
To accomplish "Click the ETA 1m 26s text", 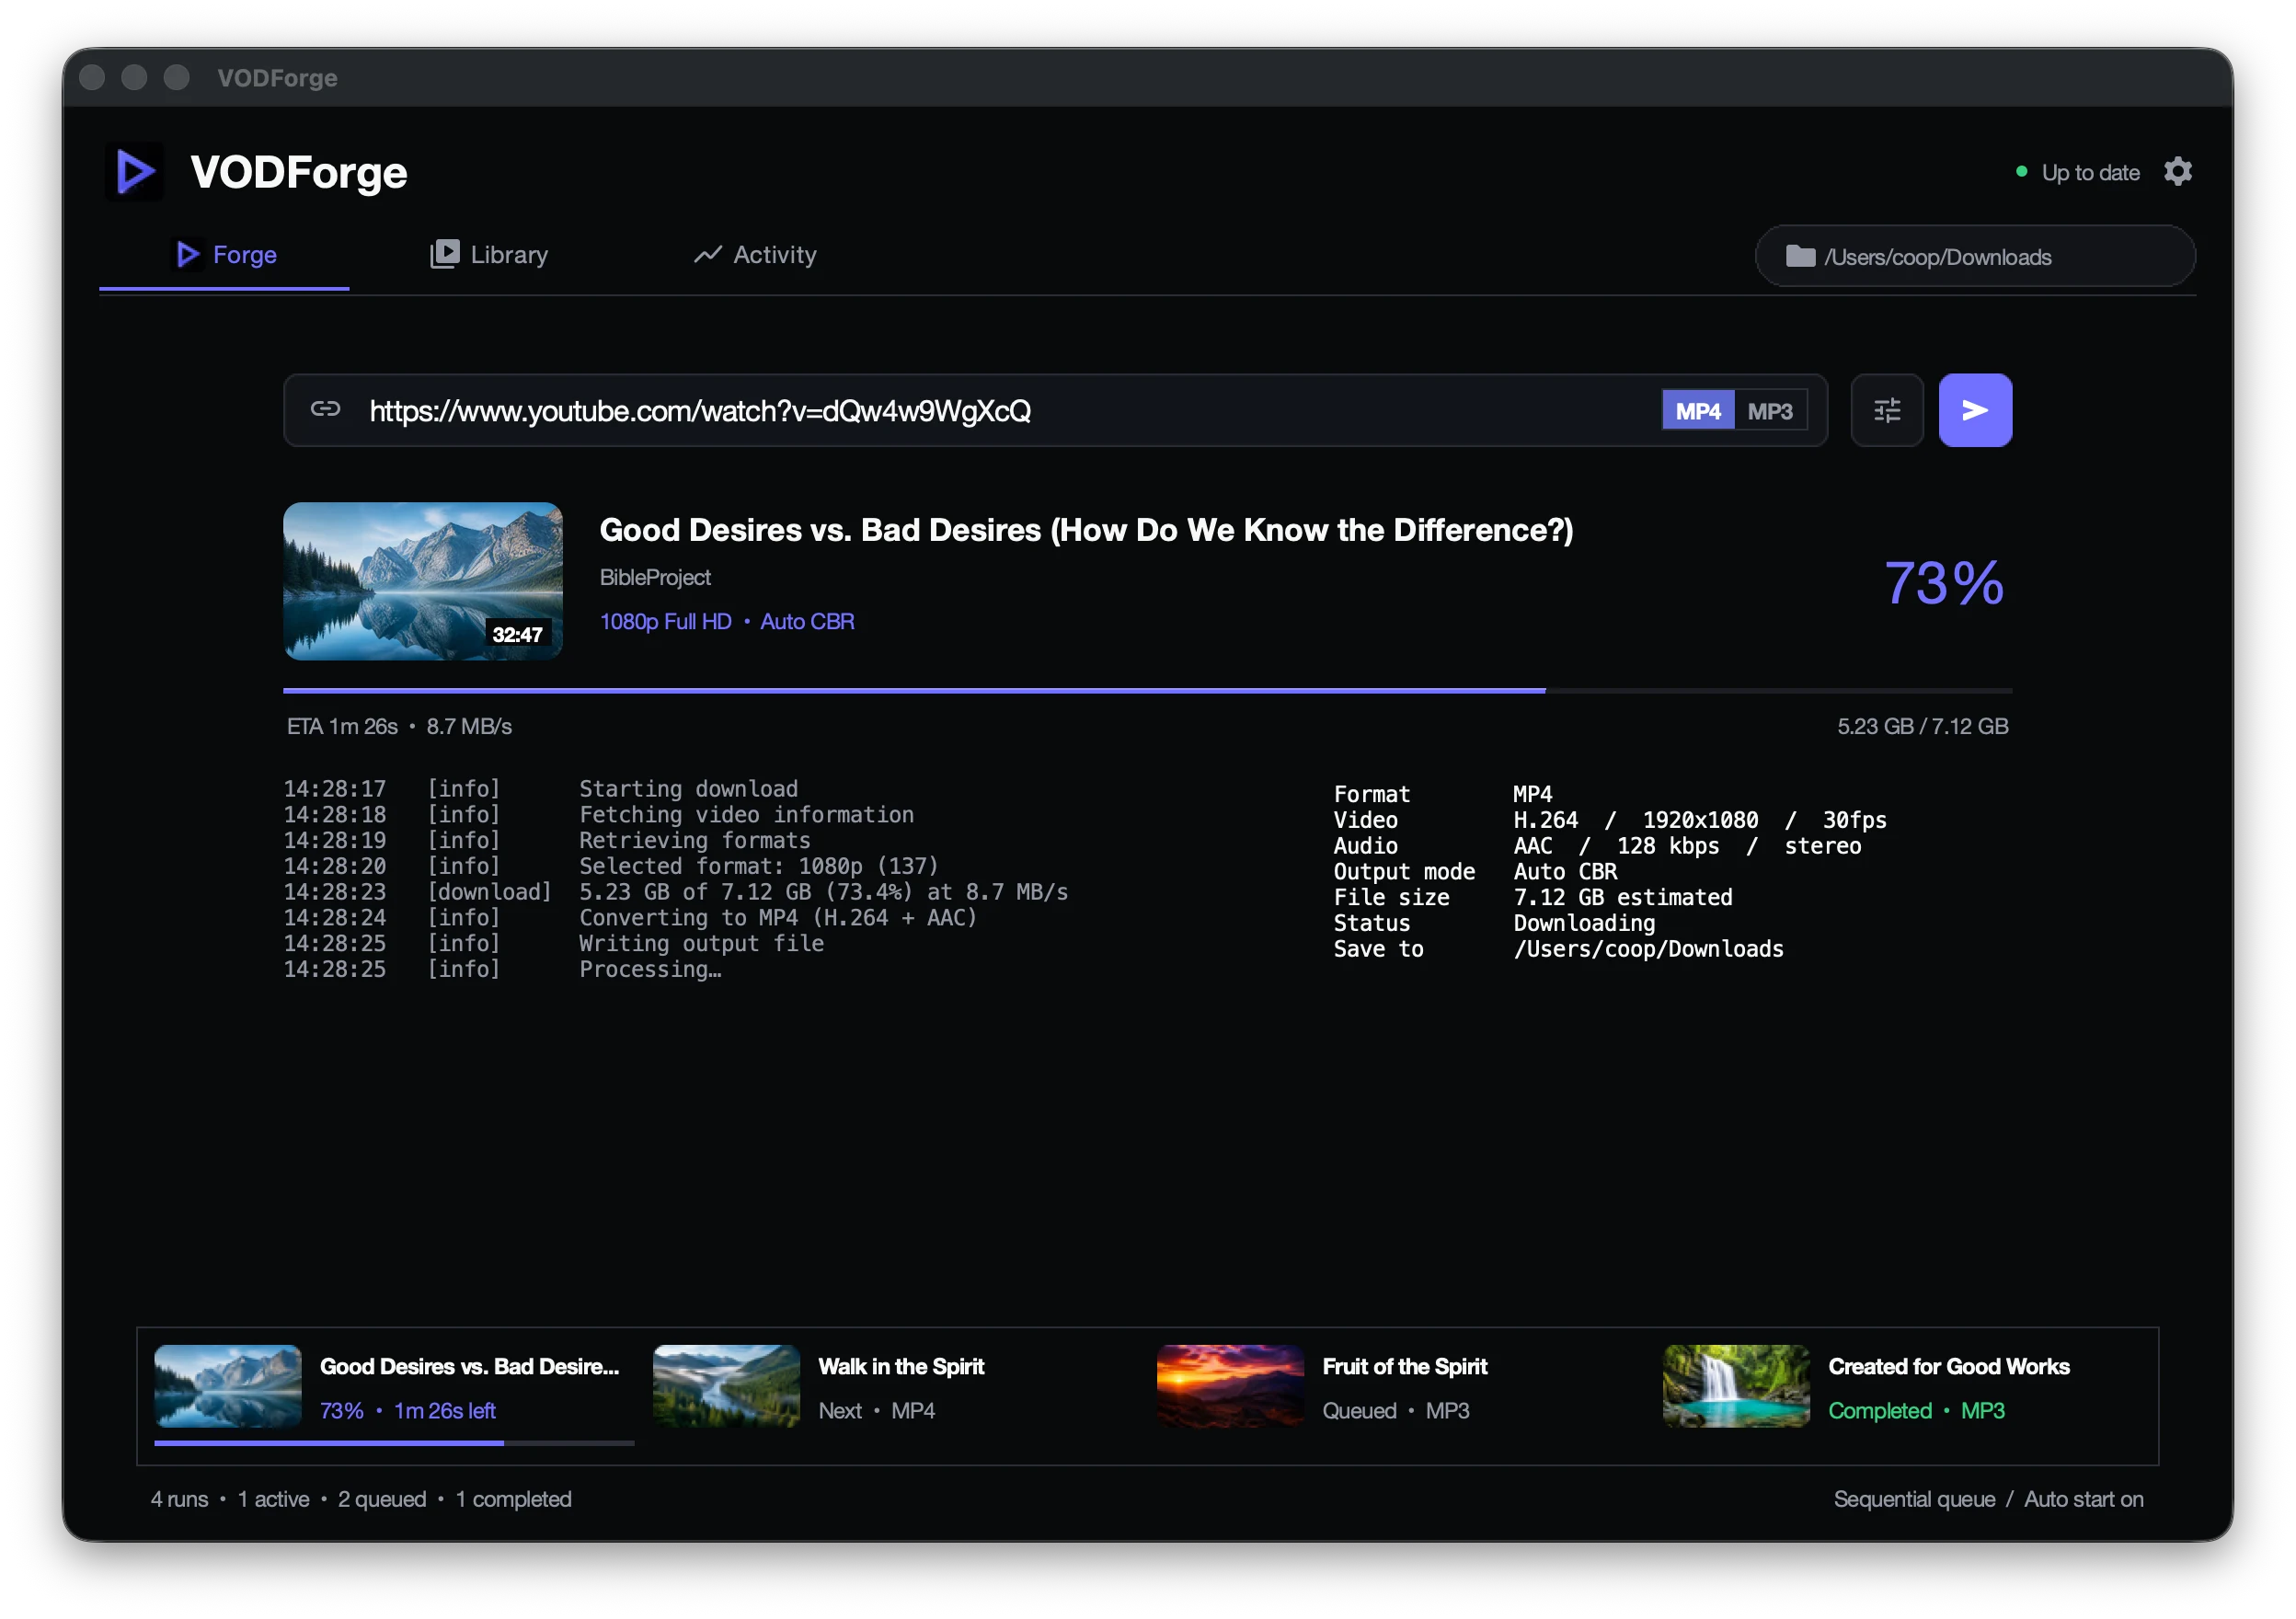I will (342, 726).
